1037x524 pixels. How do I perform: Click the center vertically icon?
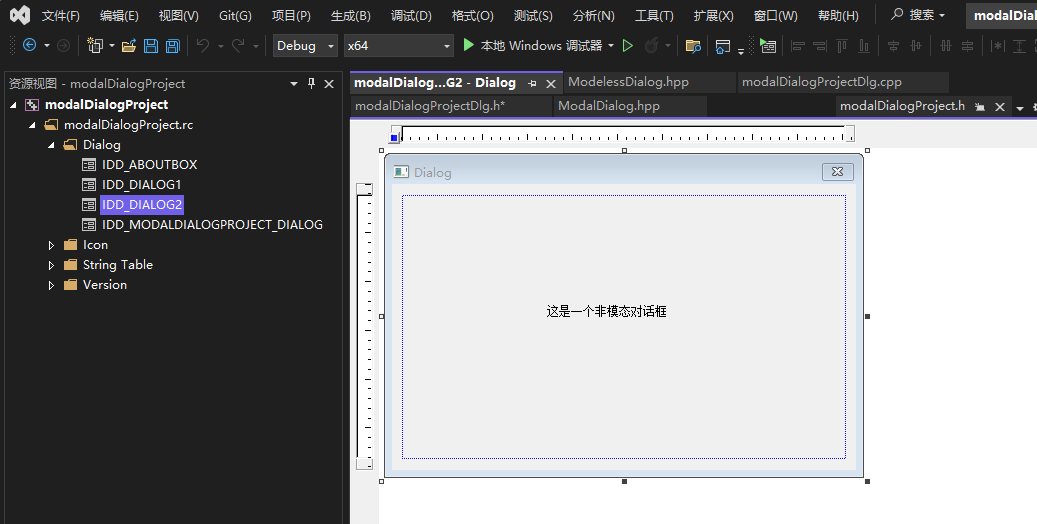click(893, 46)
